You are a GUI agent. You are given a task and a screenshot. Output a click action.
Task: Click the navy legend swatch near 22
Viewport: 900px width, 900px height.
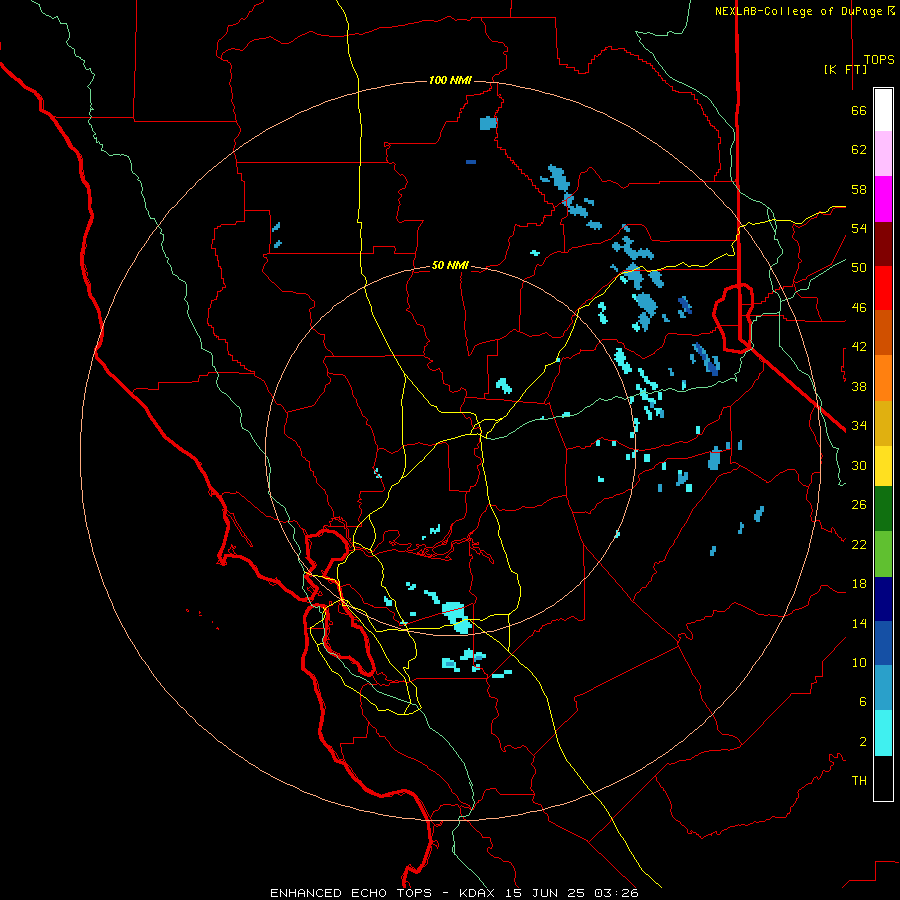883,599
